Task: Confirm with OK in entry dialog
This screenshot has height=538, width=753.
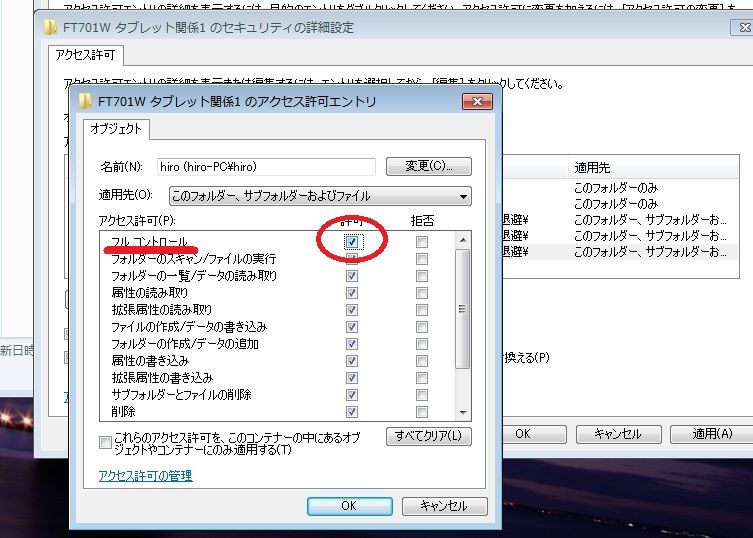Action: click(348, 506)
